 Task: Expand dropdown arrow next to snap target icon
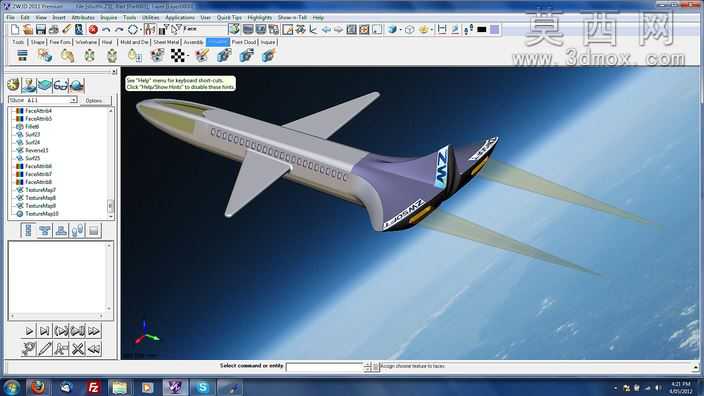point(141,30)
